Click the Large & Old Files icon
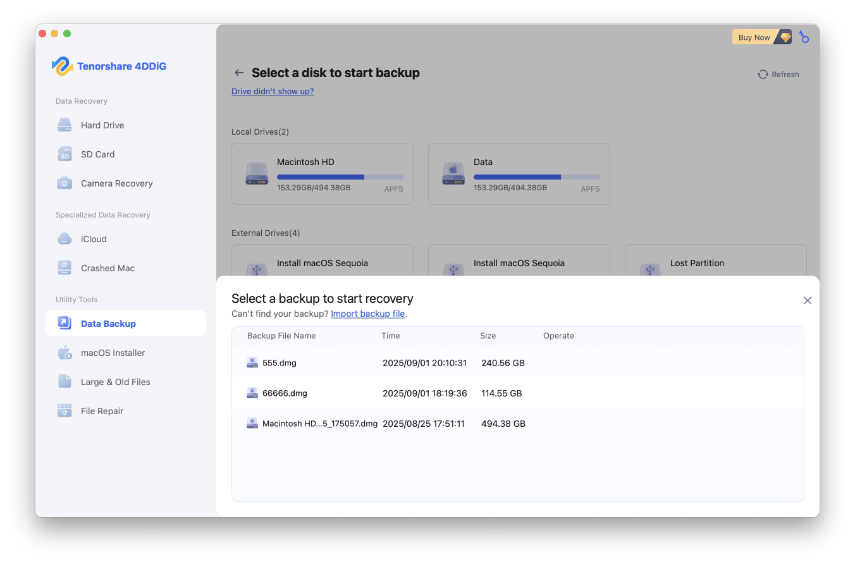 pos(64,381)
